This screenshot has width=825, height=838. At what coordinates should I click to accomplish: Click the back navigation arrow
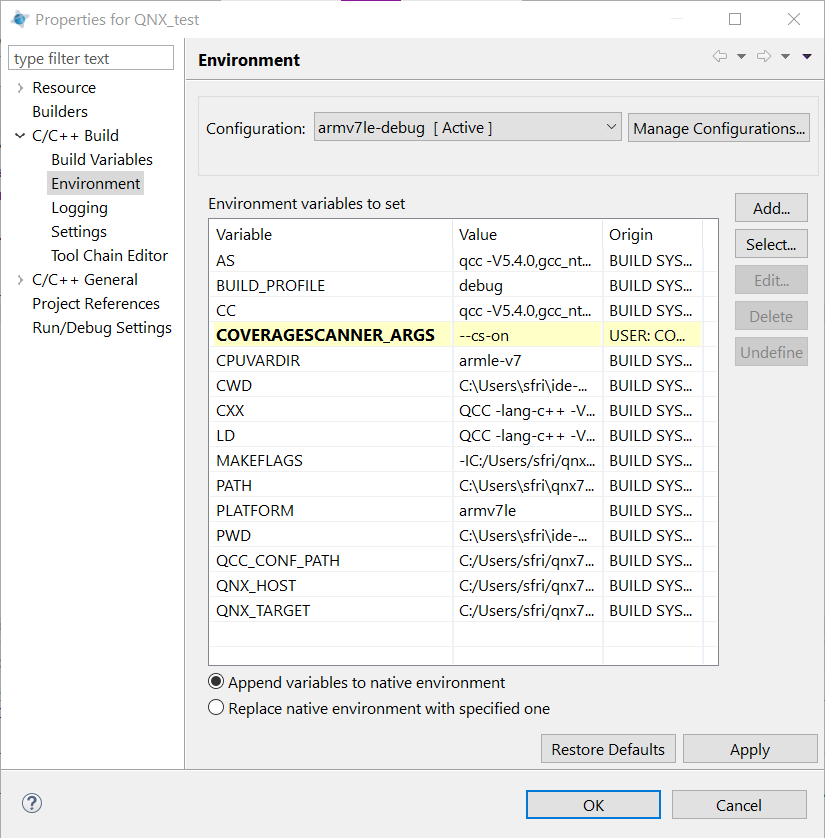coord(720,56)
